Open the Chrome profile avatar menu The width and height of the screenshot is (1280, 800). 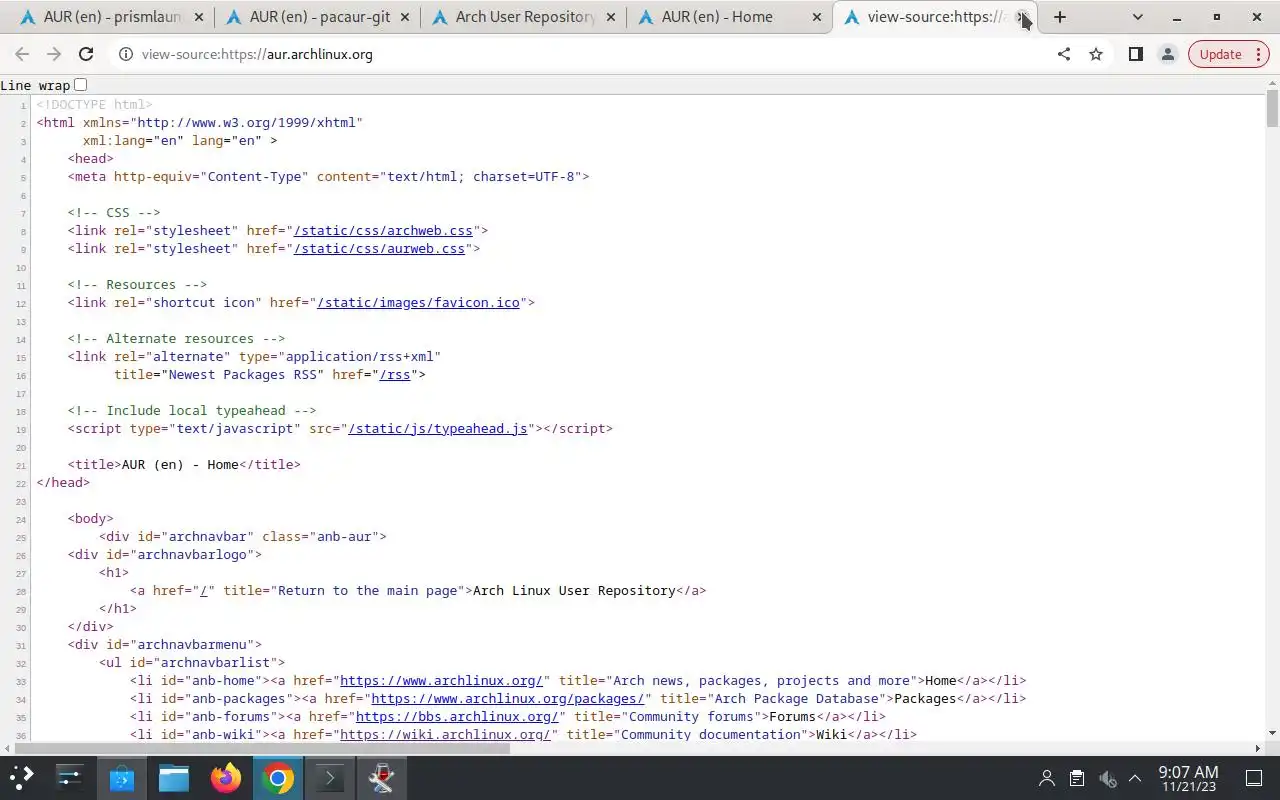(1167, 54)
